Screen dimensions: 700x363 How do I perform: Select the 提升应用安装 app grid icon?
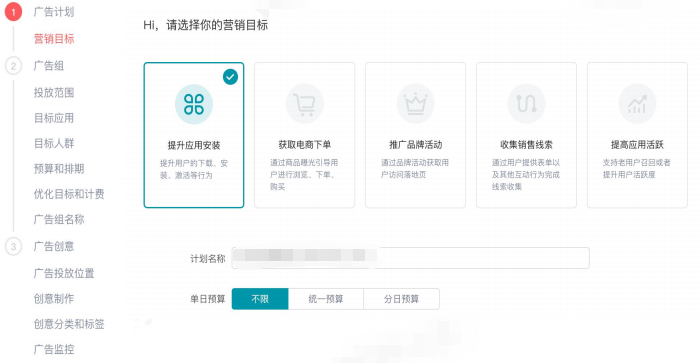194,104
